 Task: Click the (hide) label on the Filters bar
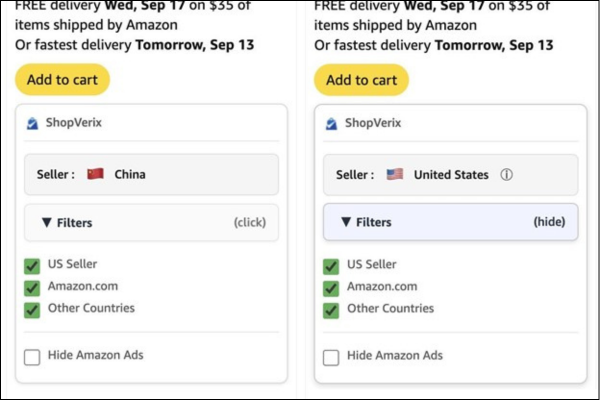[x=550, y=222]
